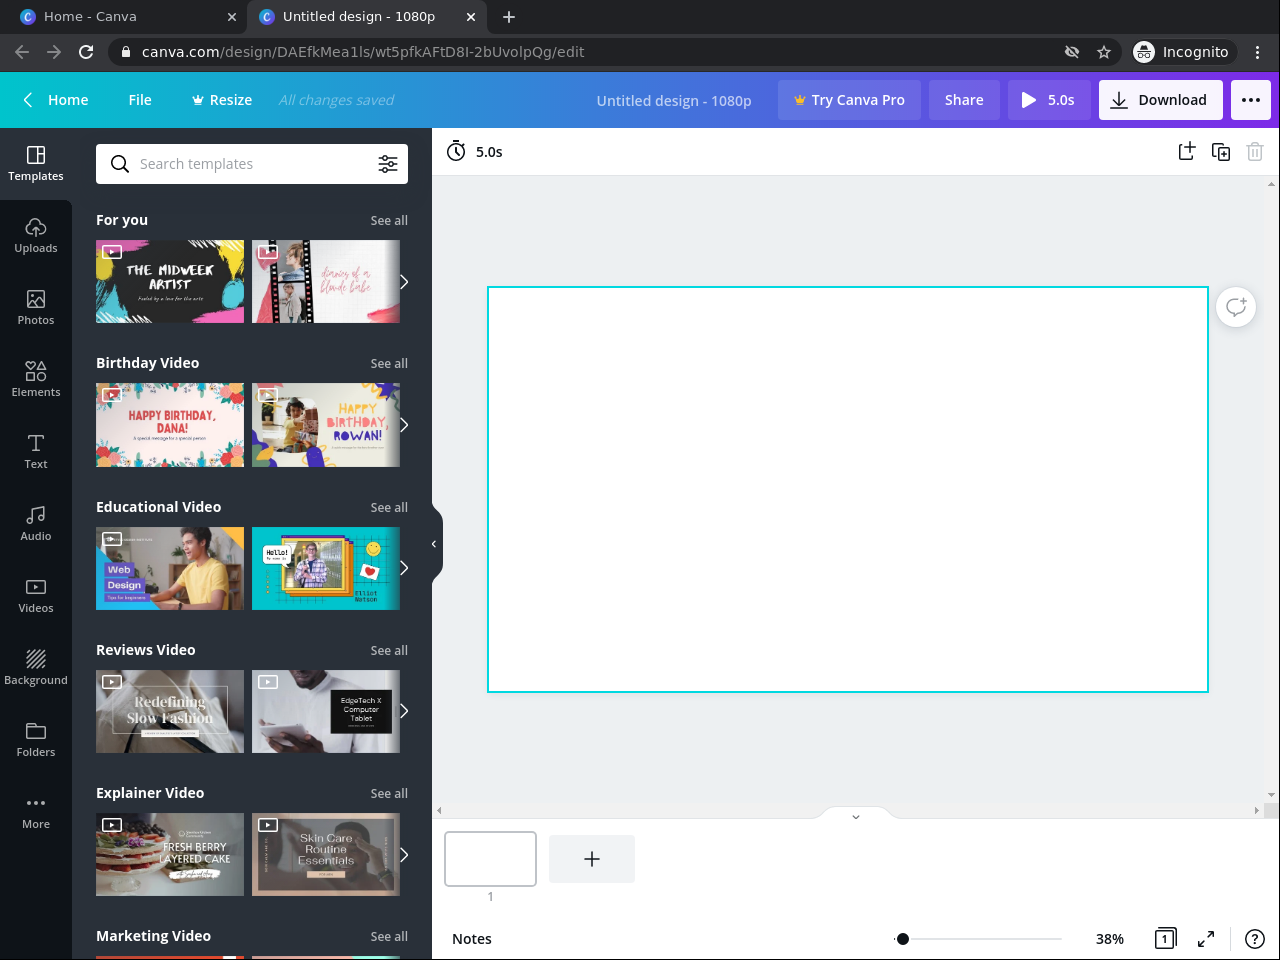The image size is (1280, 960).
Task: Open the Templates sidebar tab
Action: pyautogui.click(x=36, y=164)
